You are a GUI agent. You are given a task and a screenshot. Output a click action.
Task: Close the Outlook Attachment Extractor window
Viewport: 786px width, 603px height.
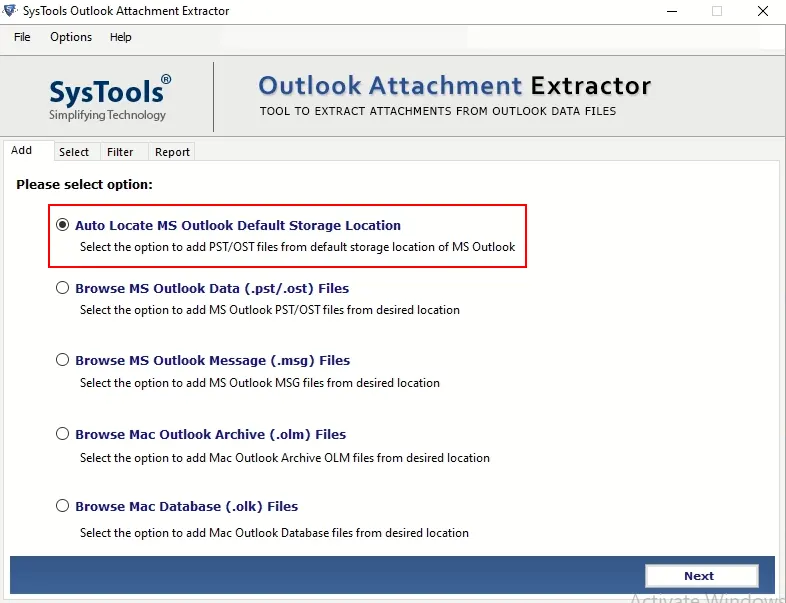point(763,11)
